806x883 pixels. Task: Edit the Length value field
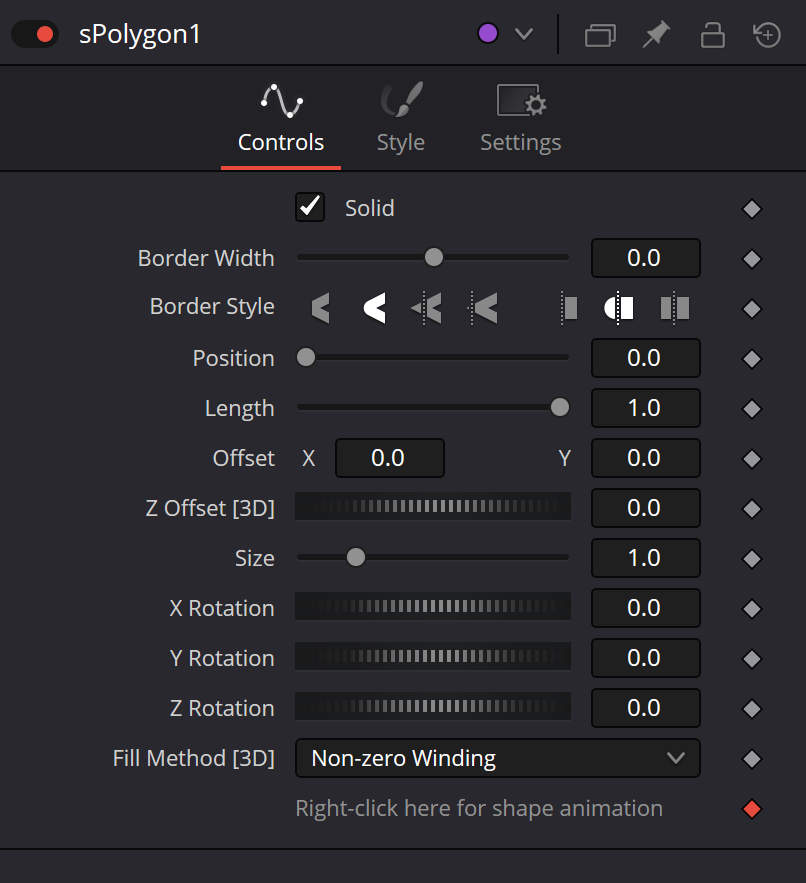click(x=645, y=408)
